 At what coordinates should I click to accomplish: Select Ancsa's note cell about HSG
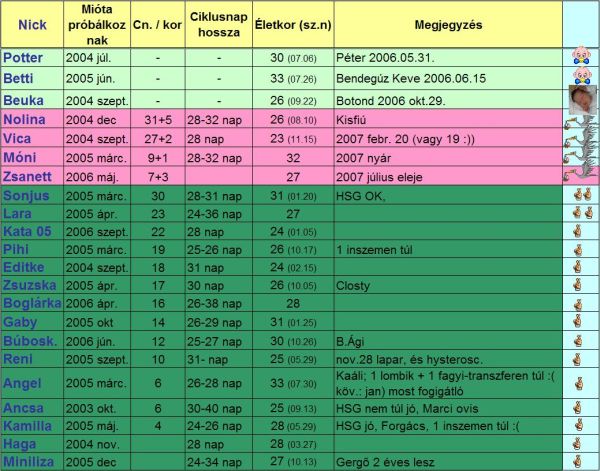[x=449, y=407]
